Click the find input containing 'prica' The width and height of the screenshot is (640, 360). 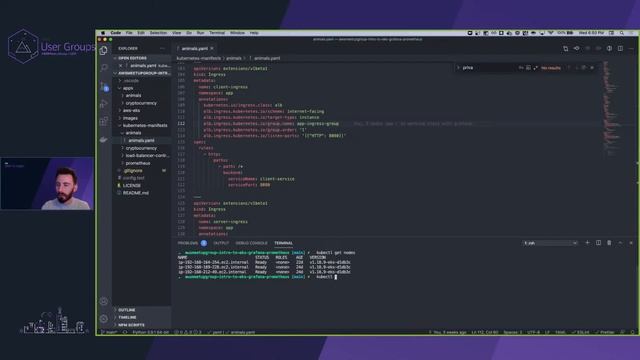click(489, 68)
